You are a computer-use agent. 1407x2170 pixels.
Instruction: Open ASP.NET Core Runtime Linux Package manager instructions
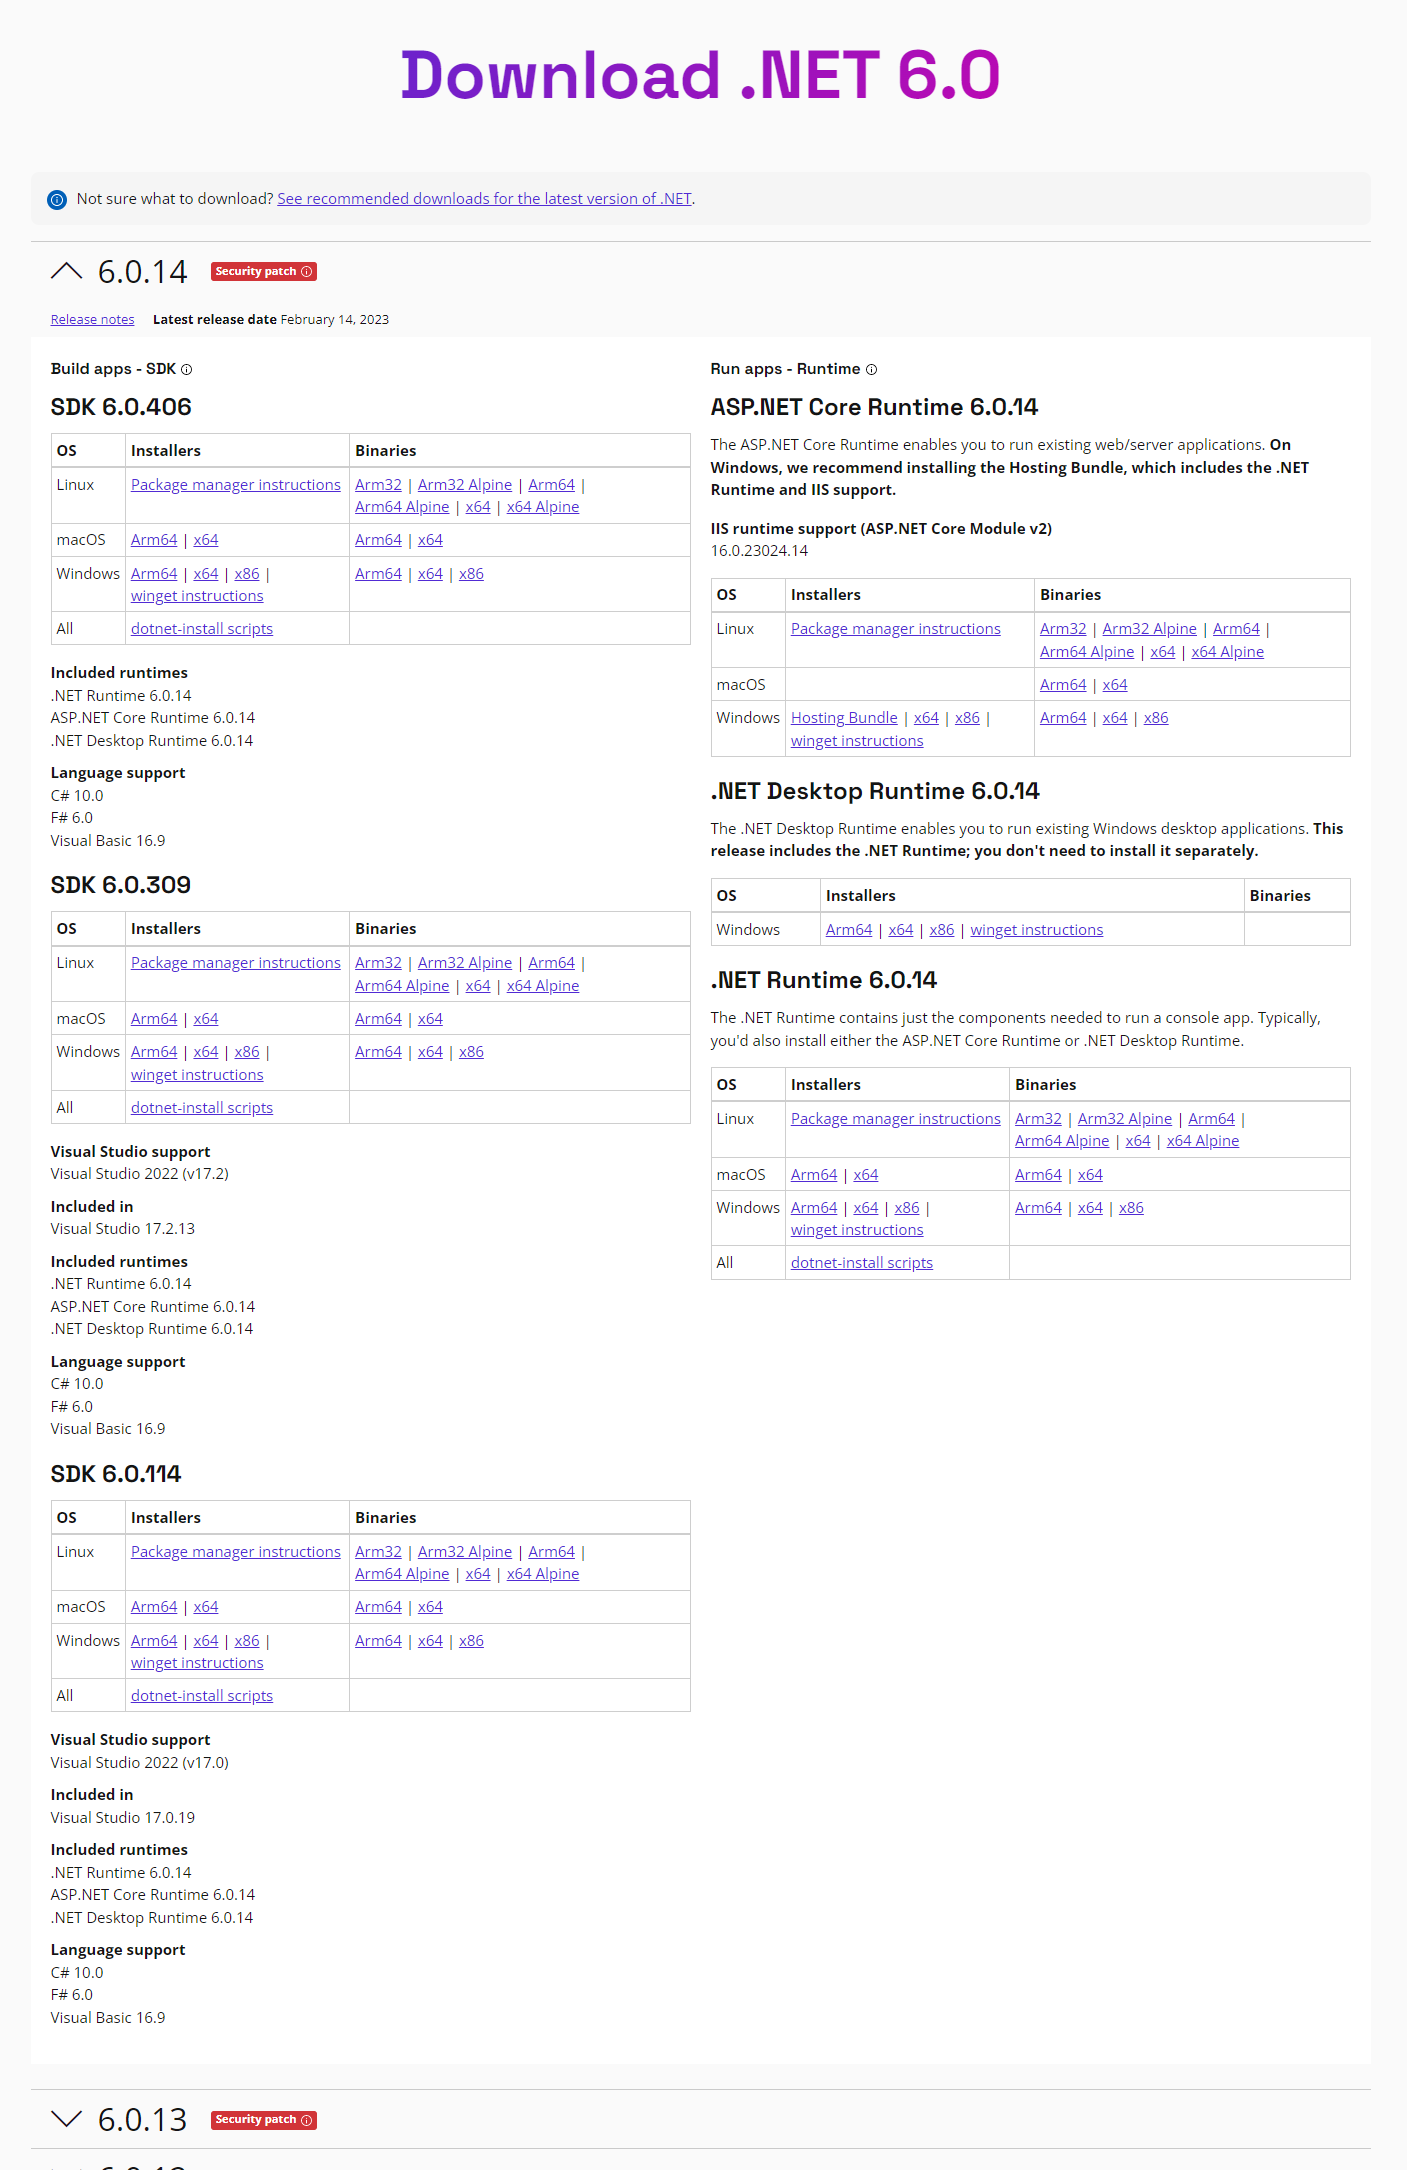point(896,628)
